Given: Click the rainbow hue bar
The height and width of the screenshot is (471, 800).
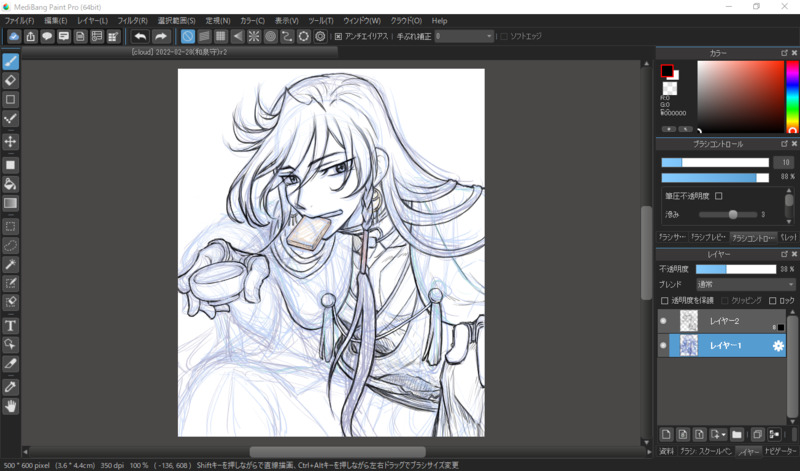Looking at the screenshot, I should (x=792, y=96).
